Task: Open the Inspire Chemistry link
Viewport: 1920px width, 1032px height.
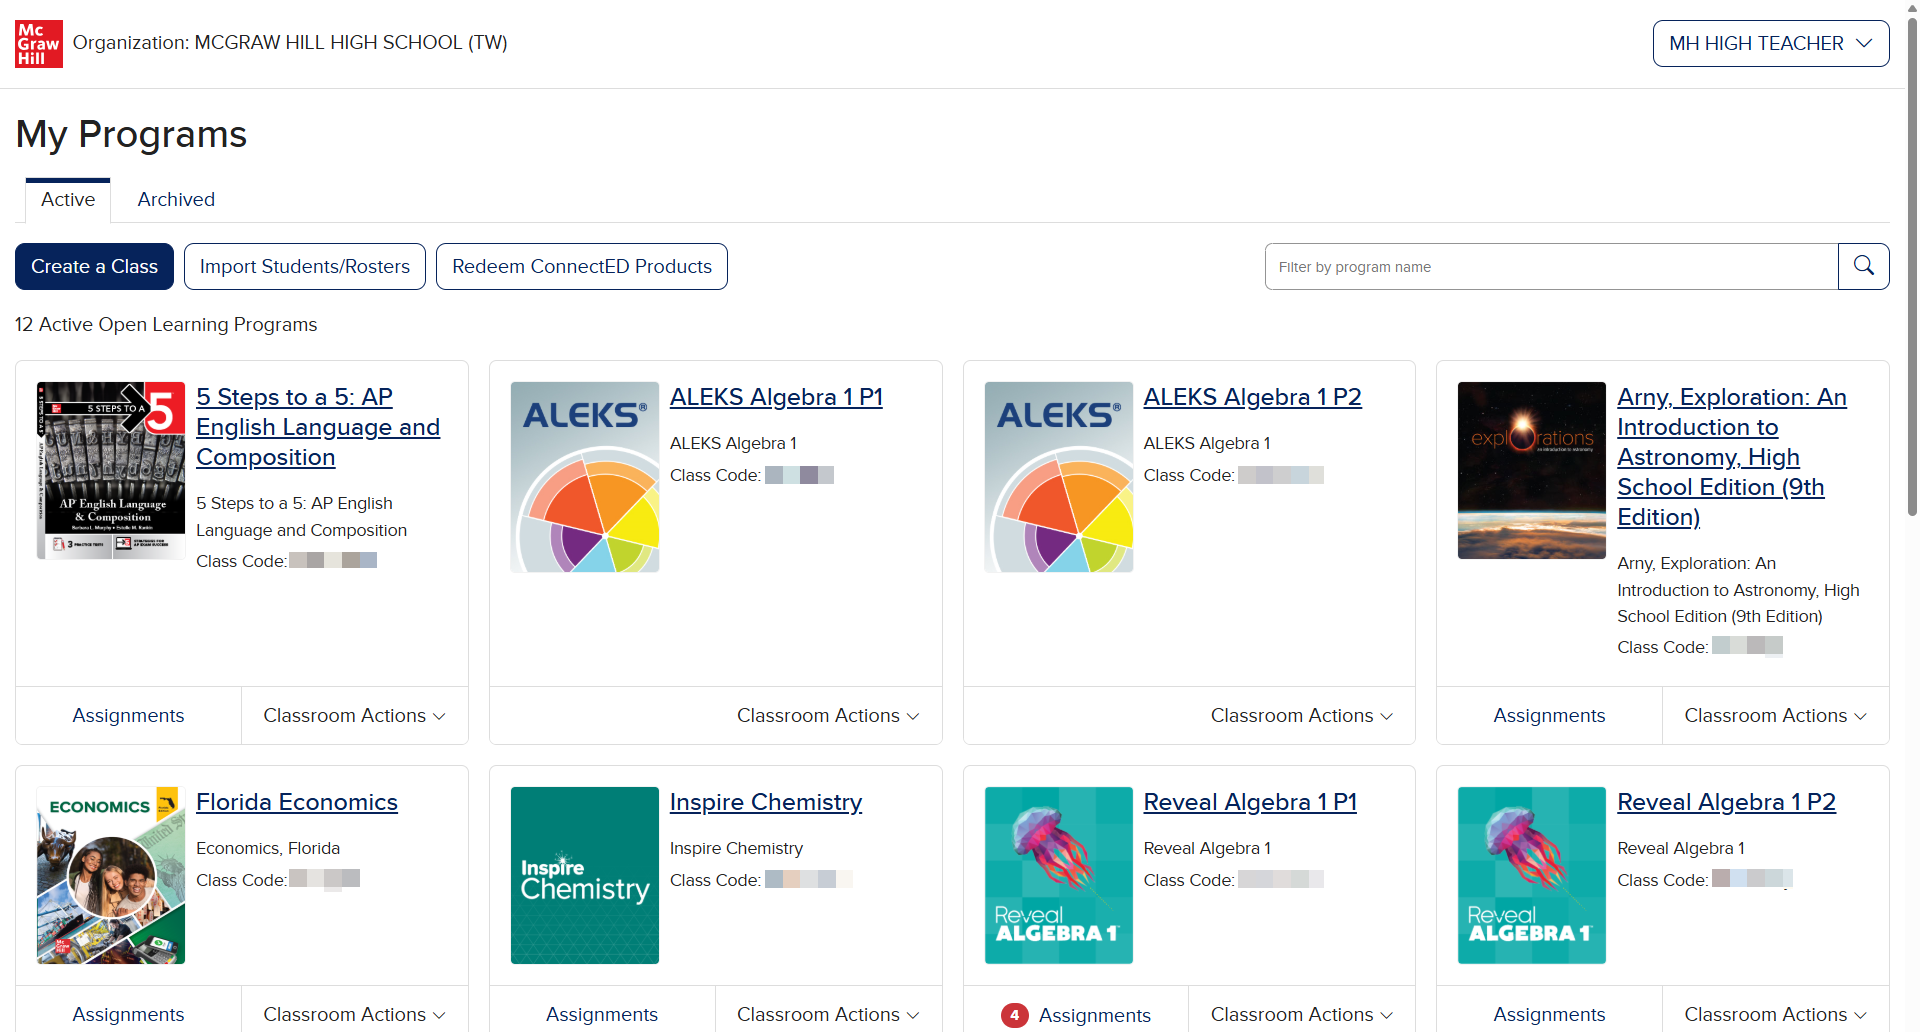Action: (x=766, y=802)
